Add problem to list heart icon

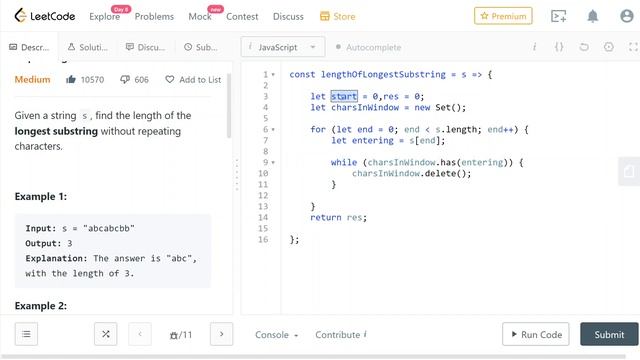(x=170, y=79)
